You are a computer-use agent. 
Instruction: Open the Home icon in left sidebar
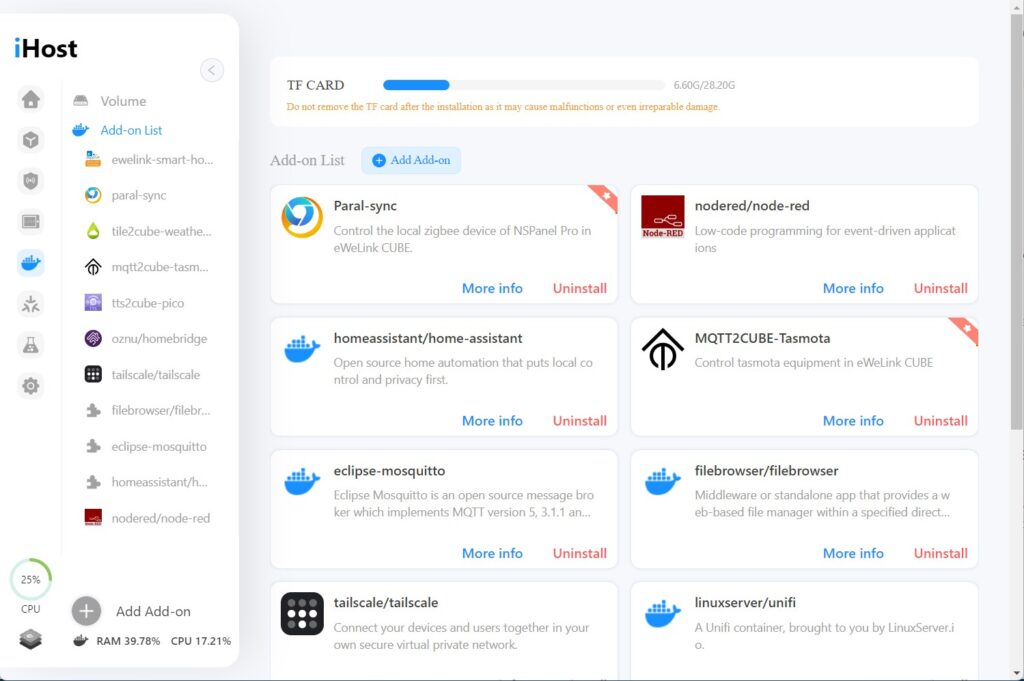31,99
